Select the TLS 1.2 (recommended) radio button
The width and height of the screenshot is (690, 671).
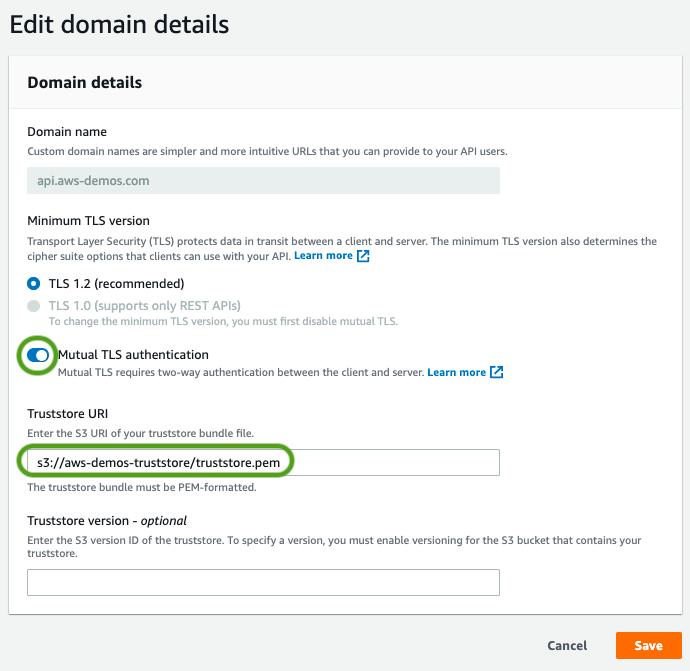[x=34, y=283]
